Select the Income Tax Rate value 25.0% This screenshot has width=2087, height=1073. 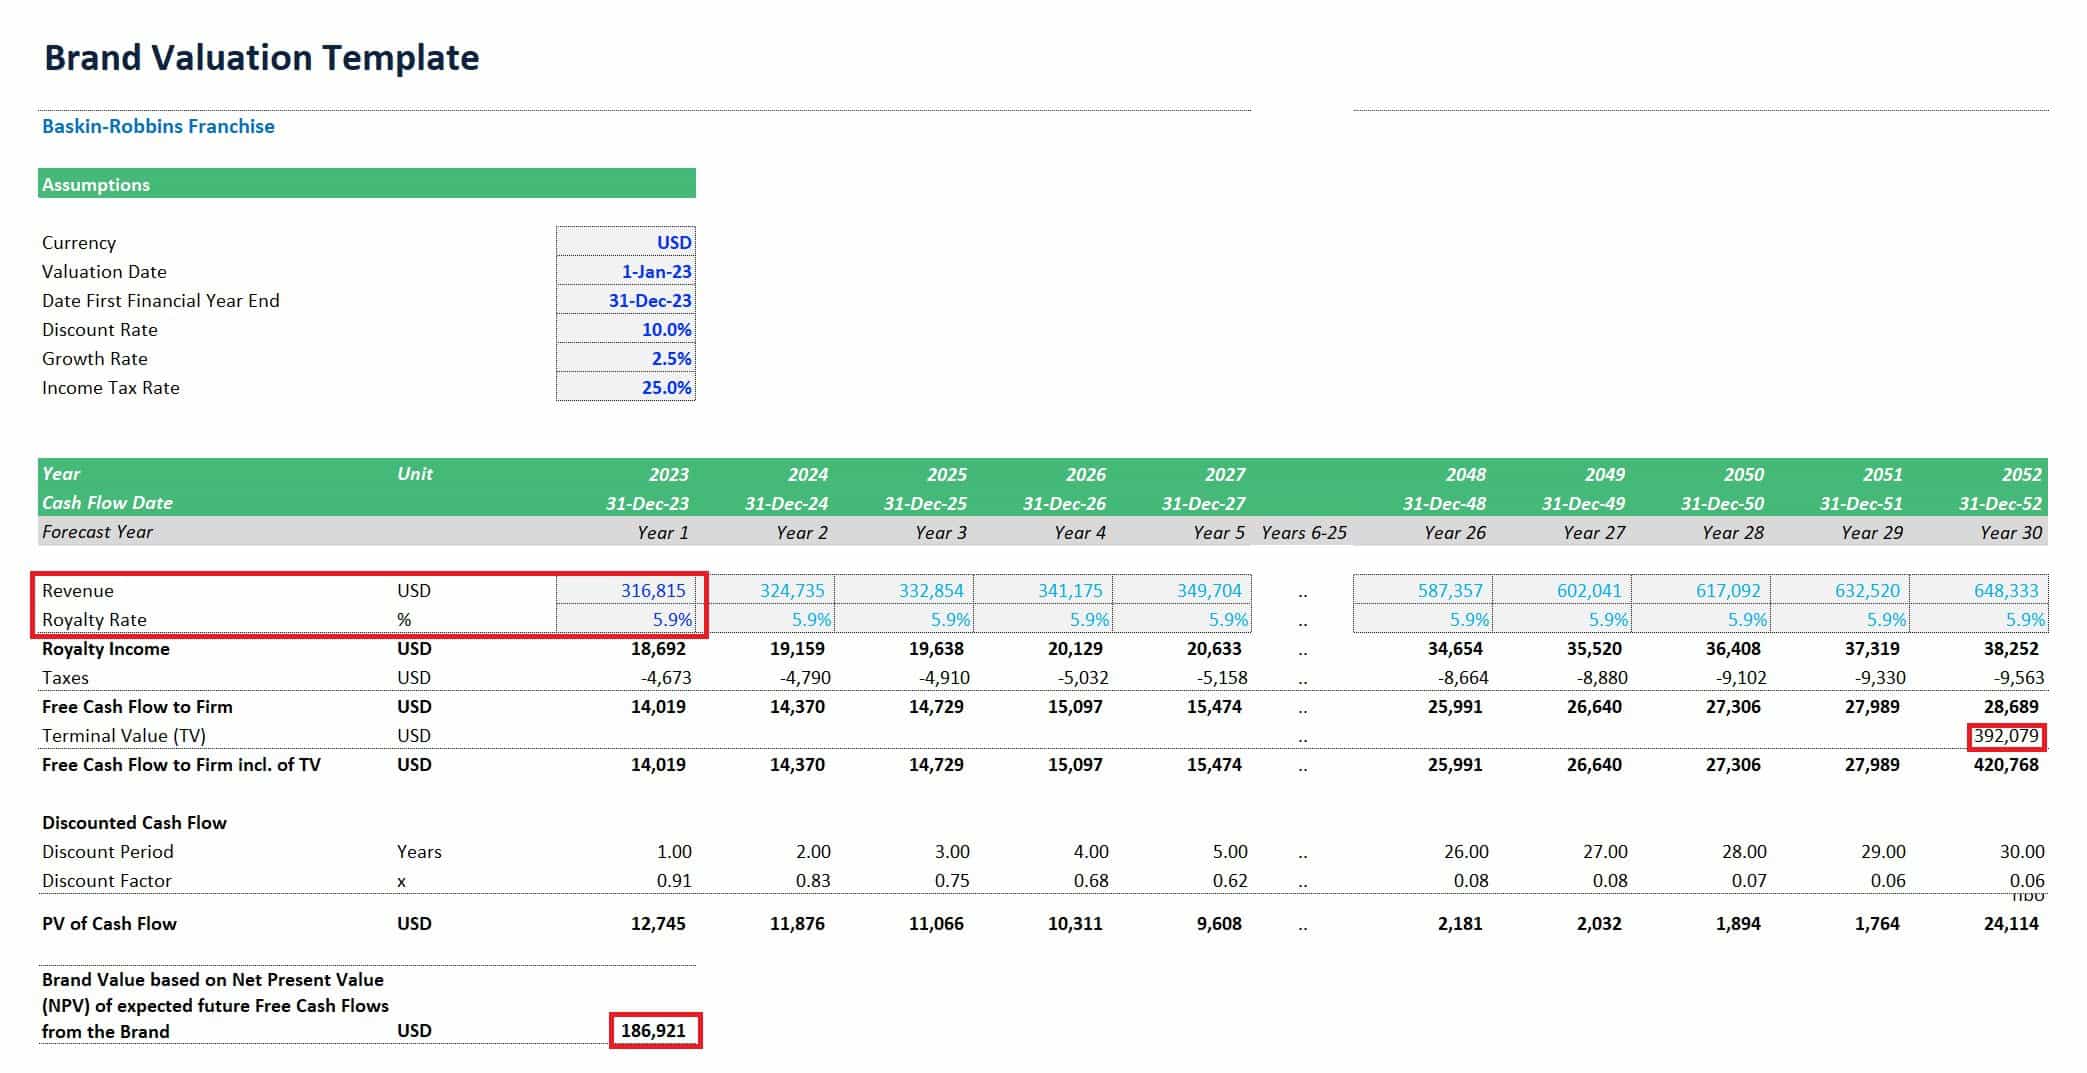[x=626, y=387]
